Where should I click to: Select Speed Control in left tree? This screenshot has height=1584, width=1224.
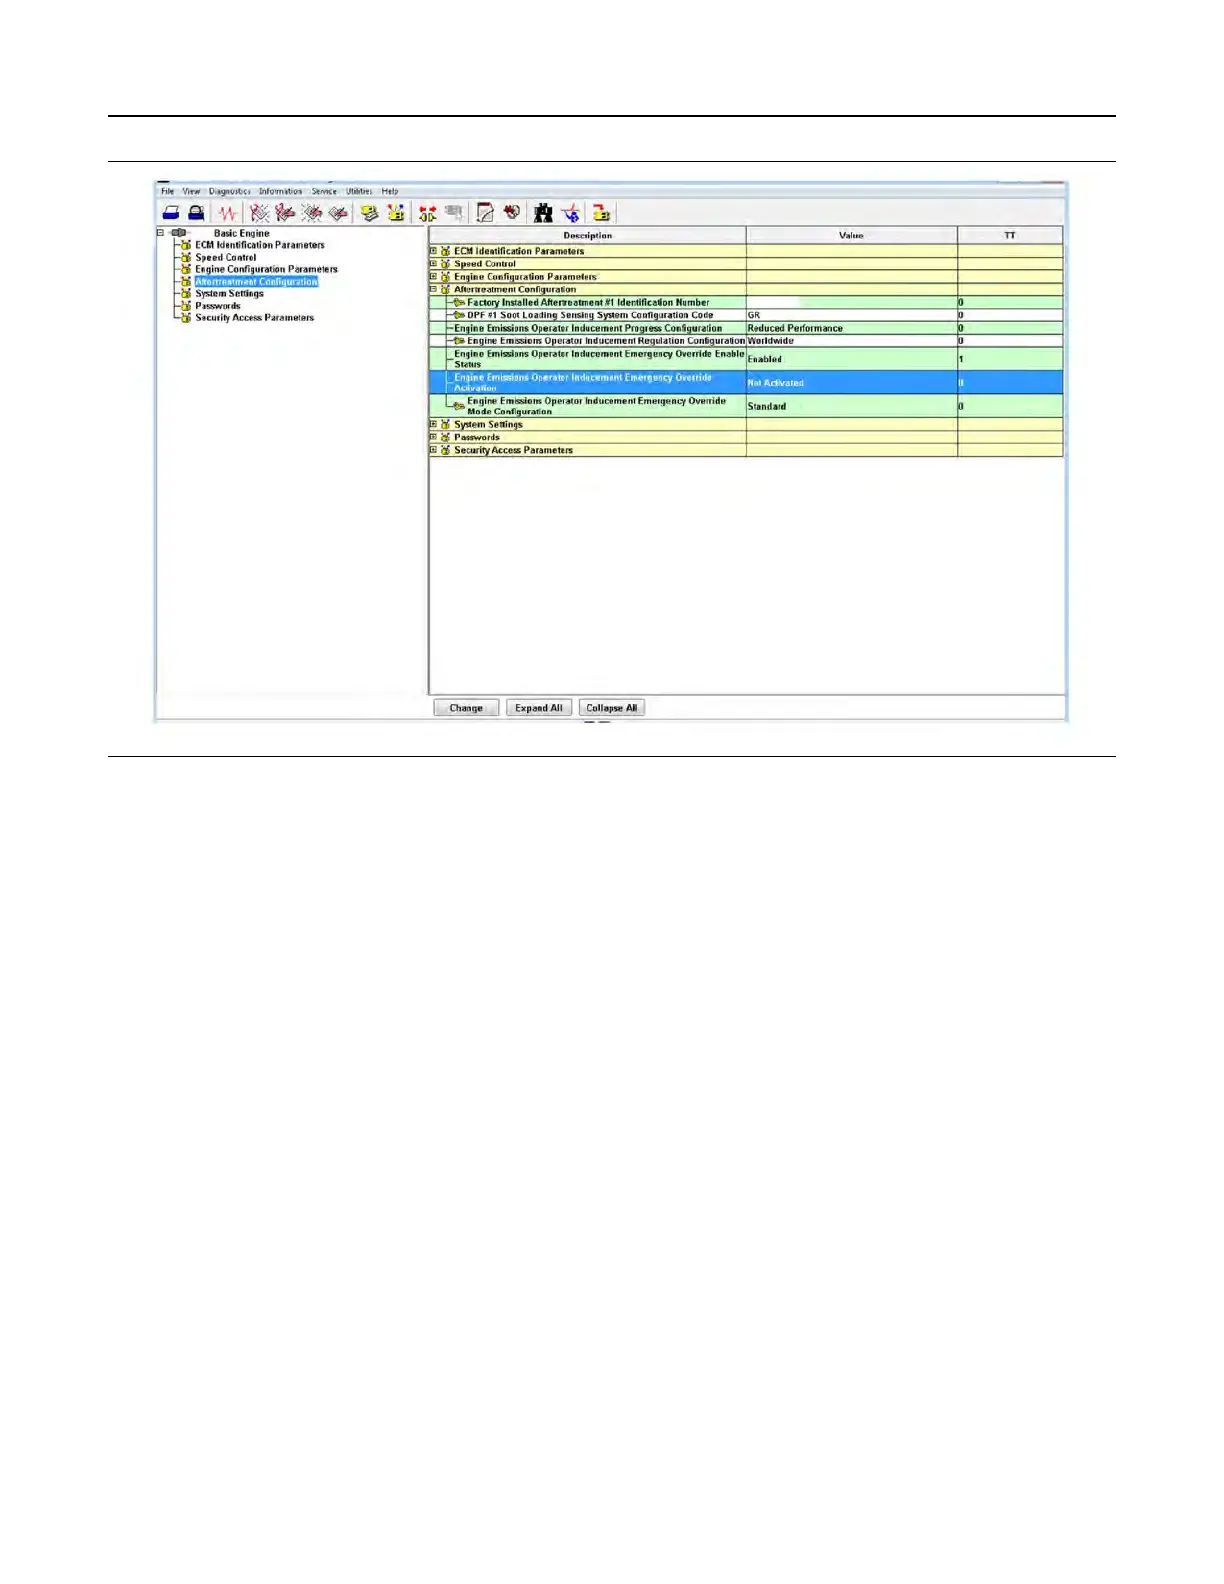point(226,257)
